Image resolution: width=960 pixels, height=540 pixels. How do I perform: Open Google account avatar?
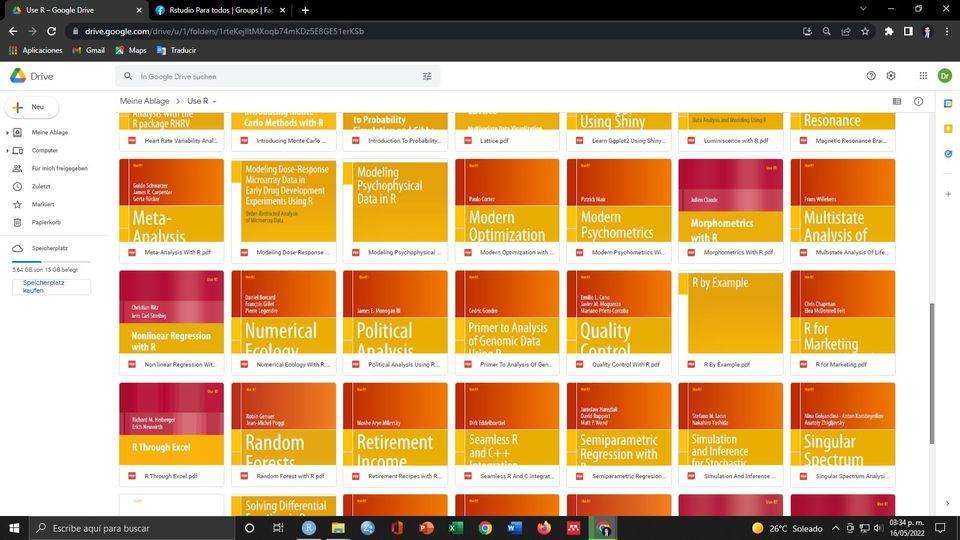tap(945, 76)
